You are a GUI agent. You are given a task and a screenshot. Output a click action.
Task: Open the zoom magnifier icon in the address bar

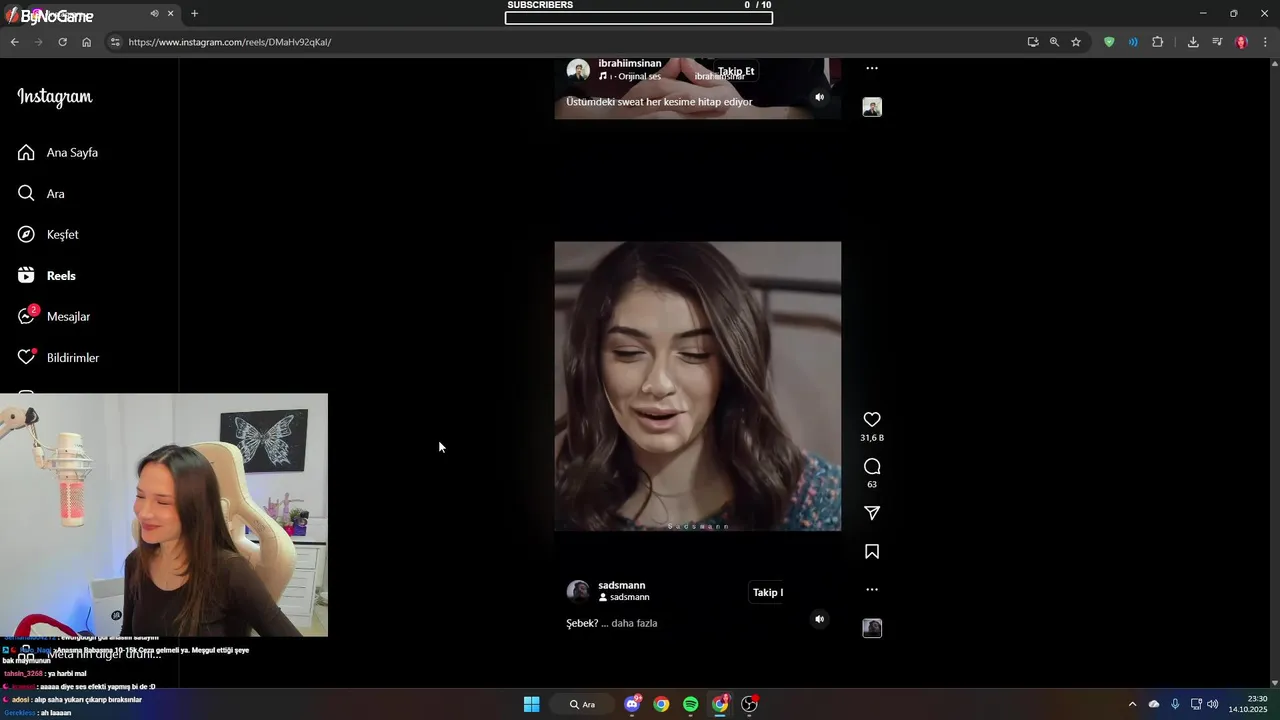click(1054, 42)
